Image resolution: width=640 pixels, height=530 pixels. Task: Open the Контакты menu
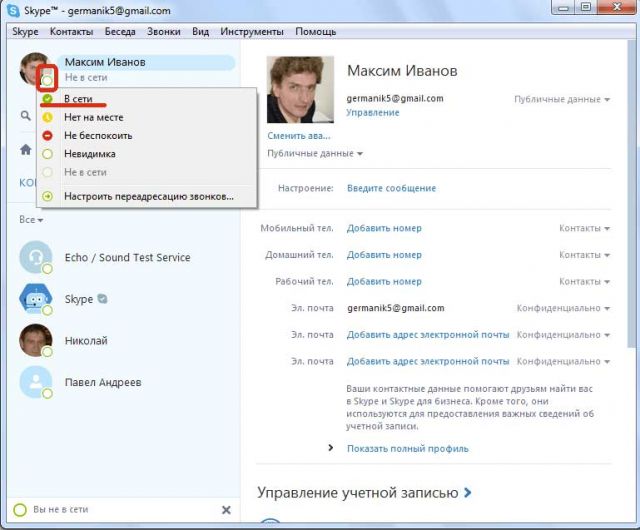71,31
